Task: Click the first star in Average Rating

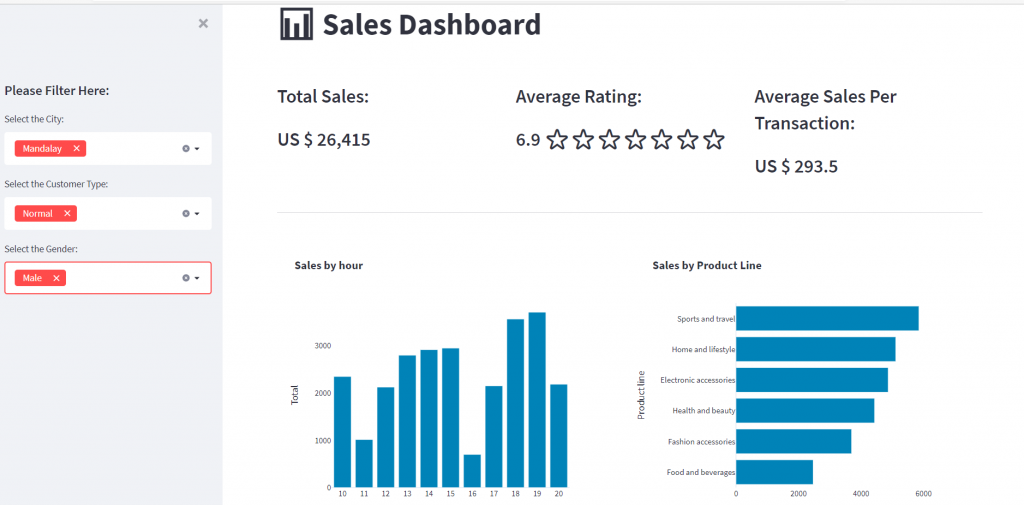Action: 556,139
